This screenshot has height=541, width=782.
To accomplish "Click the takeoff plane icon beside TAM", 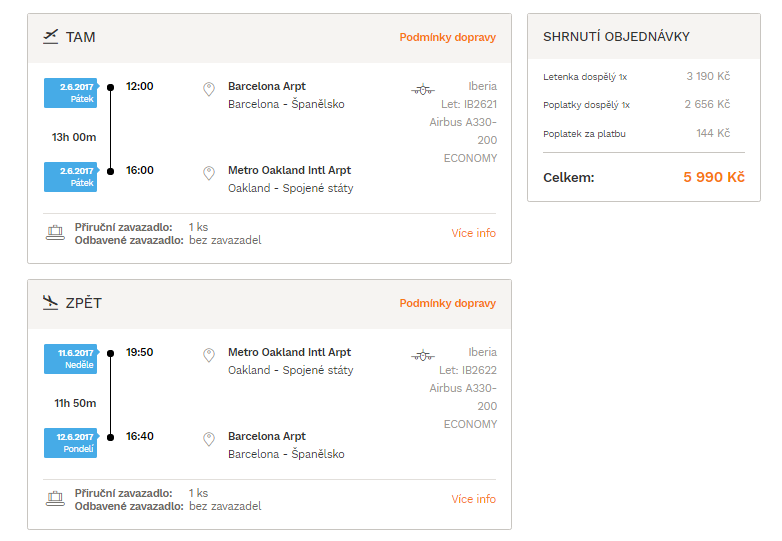I will tap(50, 37).
